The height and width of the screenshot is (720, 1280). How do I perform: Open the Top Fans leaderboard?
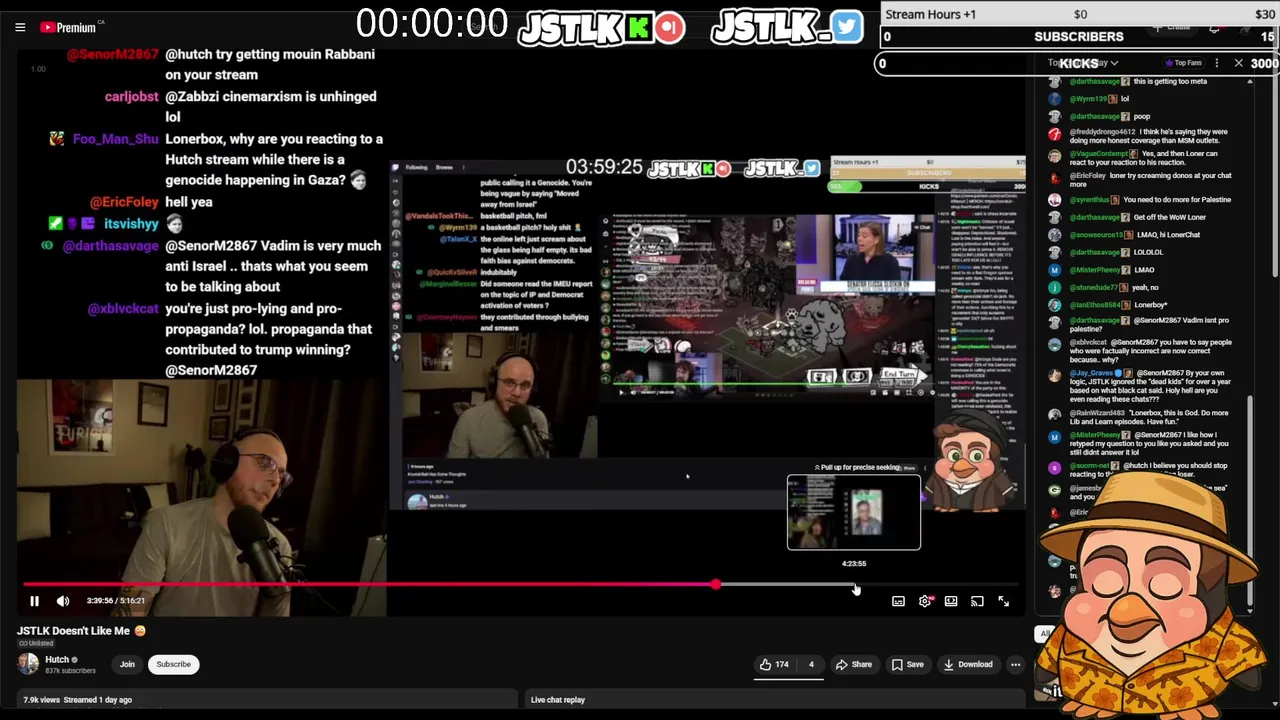[1182, 63]
